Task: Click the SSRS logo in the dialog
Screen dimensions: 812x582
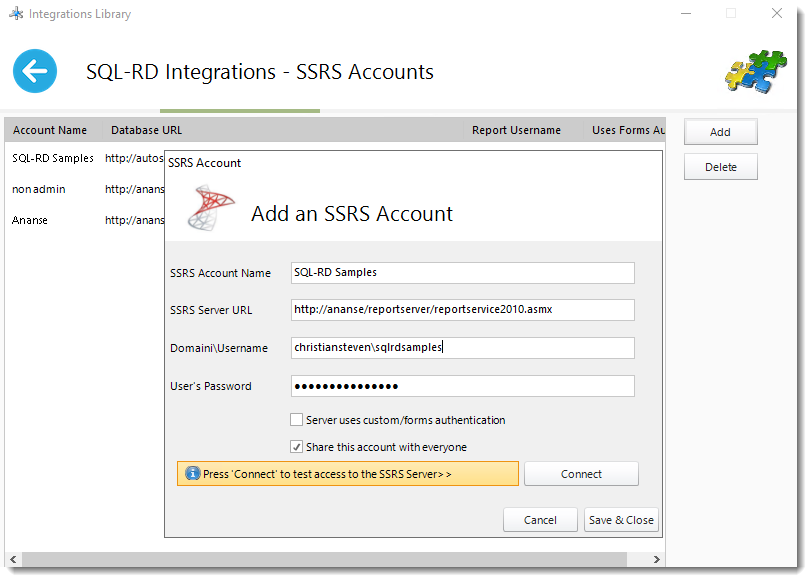Action: pos(211,208)
